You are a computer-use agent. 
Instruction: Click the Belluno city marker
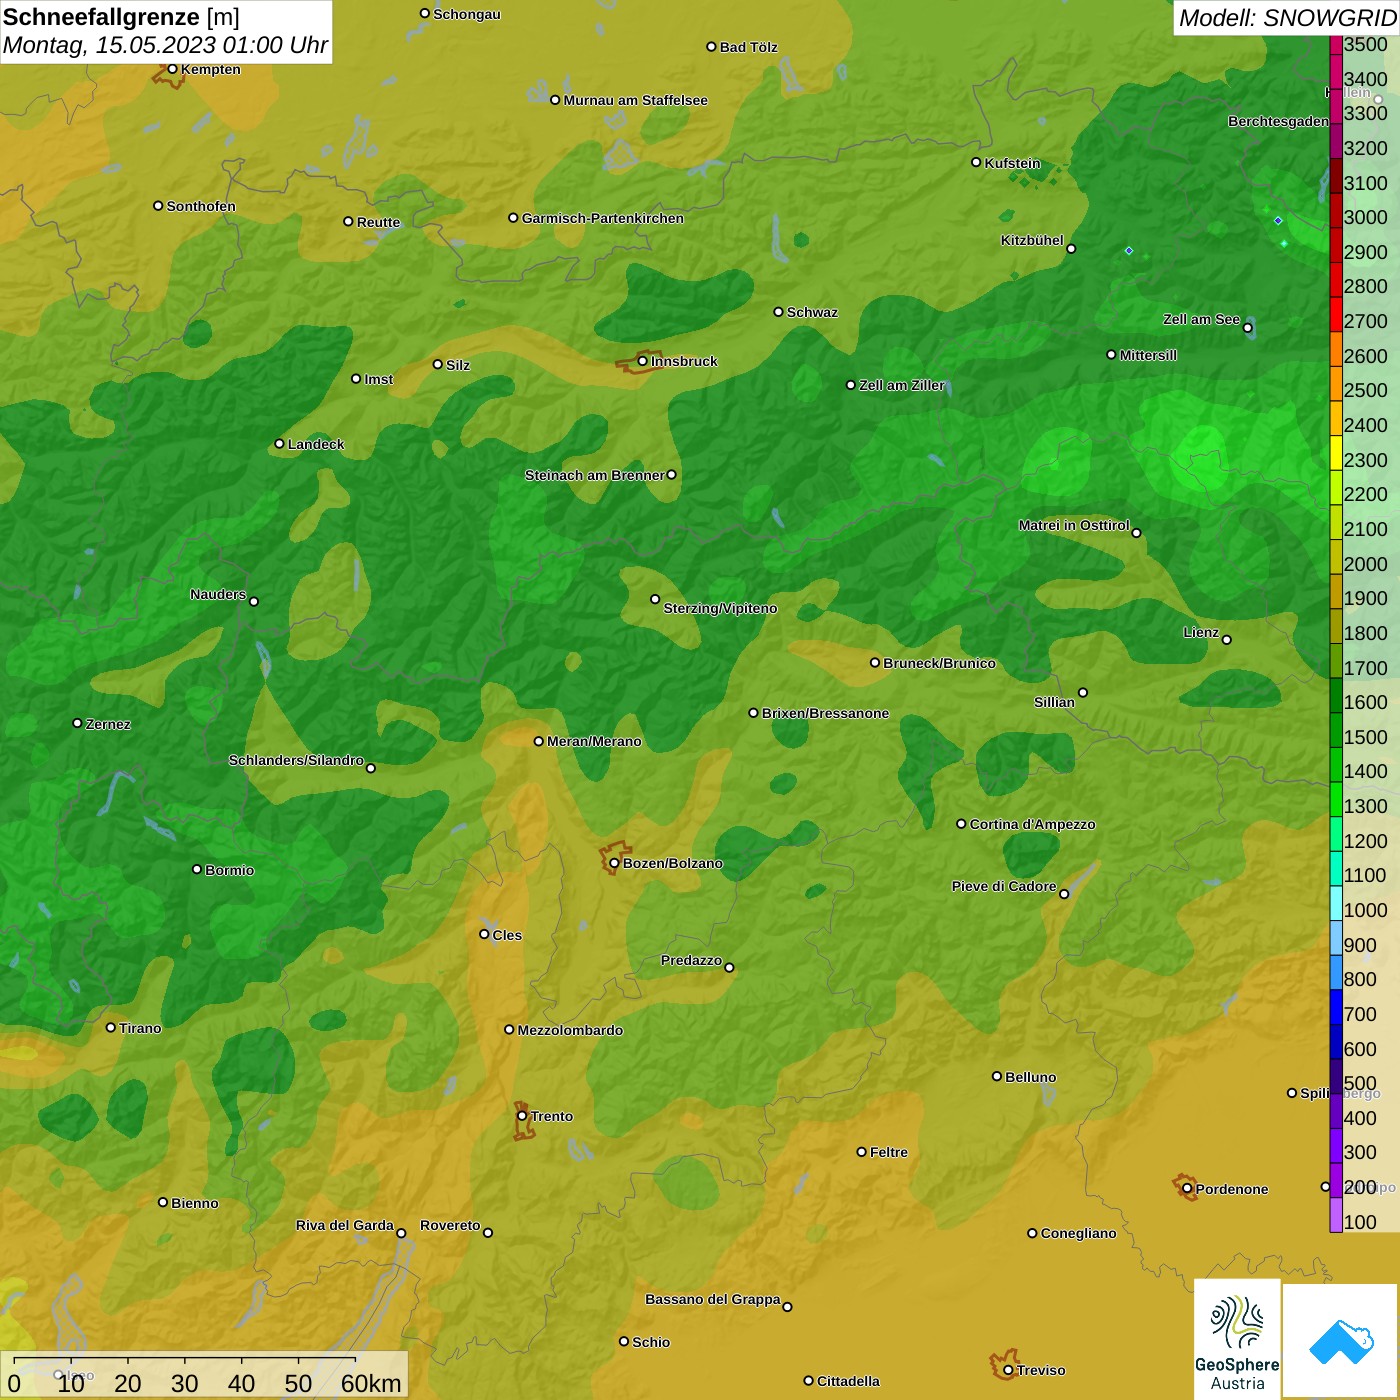pos(997,1076)
